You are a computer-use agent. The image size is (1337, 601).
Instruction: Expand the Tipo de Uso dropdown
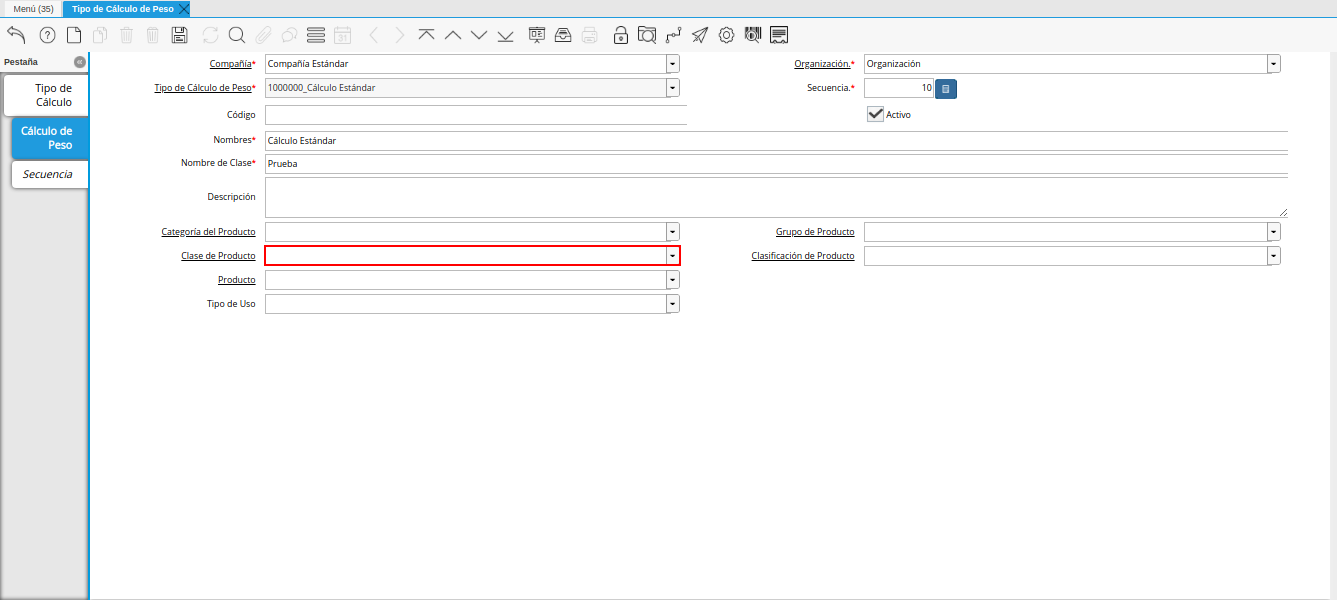(673, 304)
